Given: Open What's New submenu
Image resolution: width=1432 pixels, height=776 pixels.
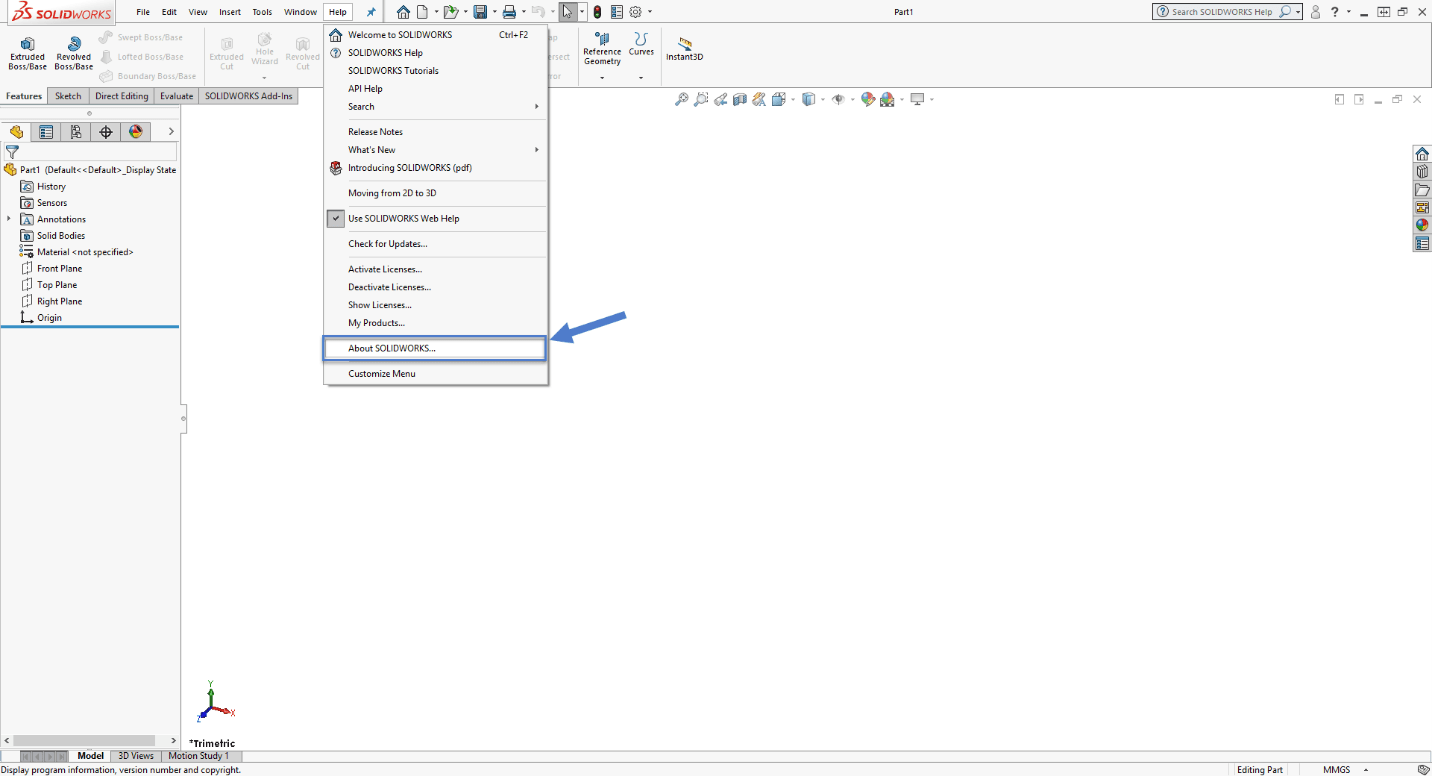Looking at the screenshot, I should pos(435,149).
